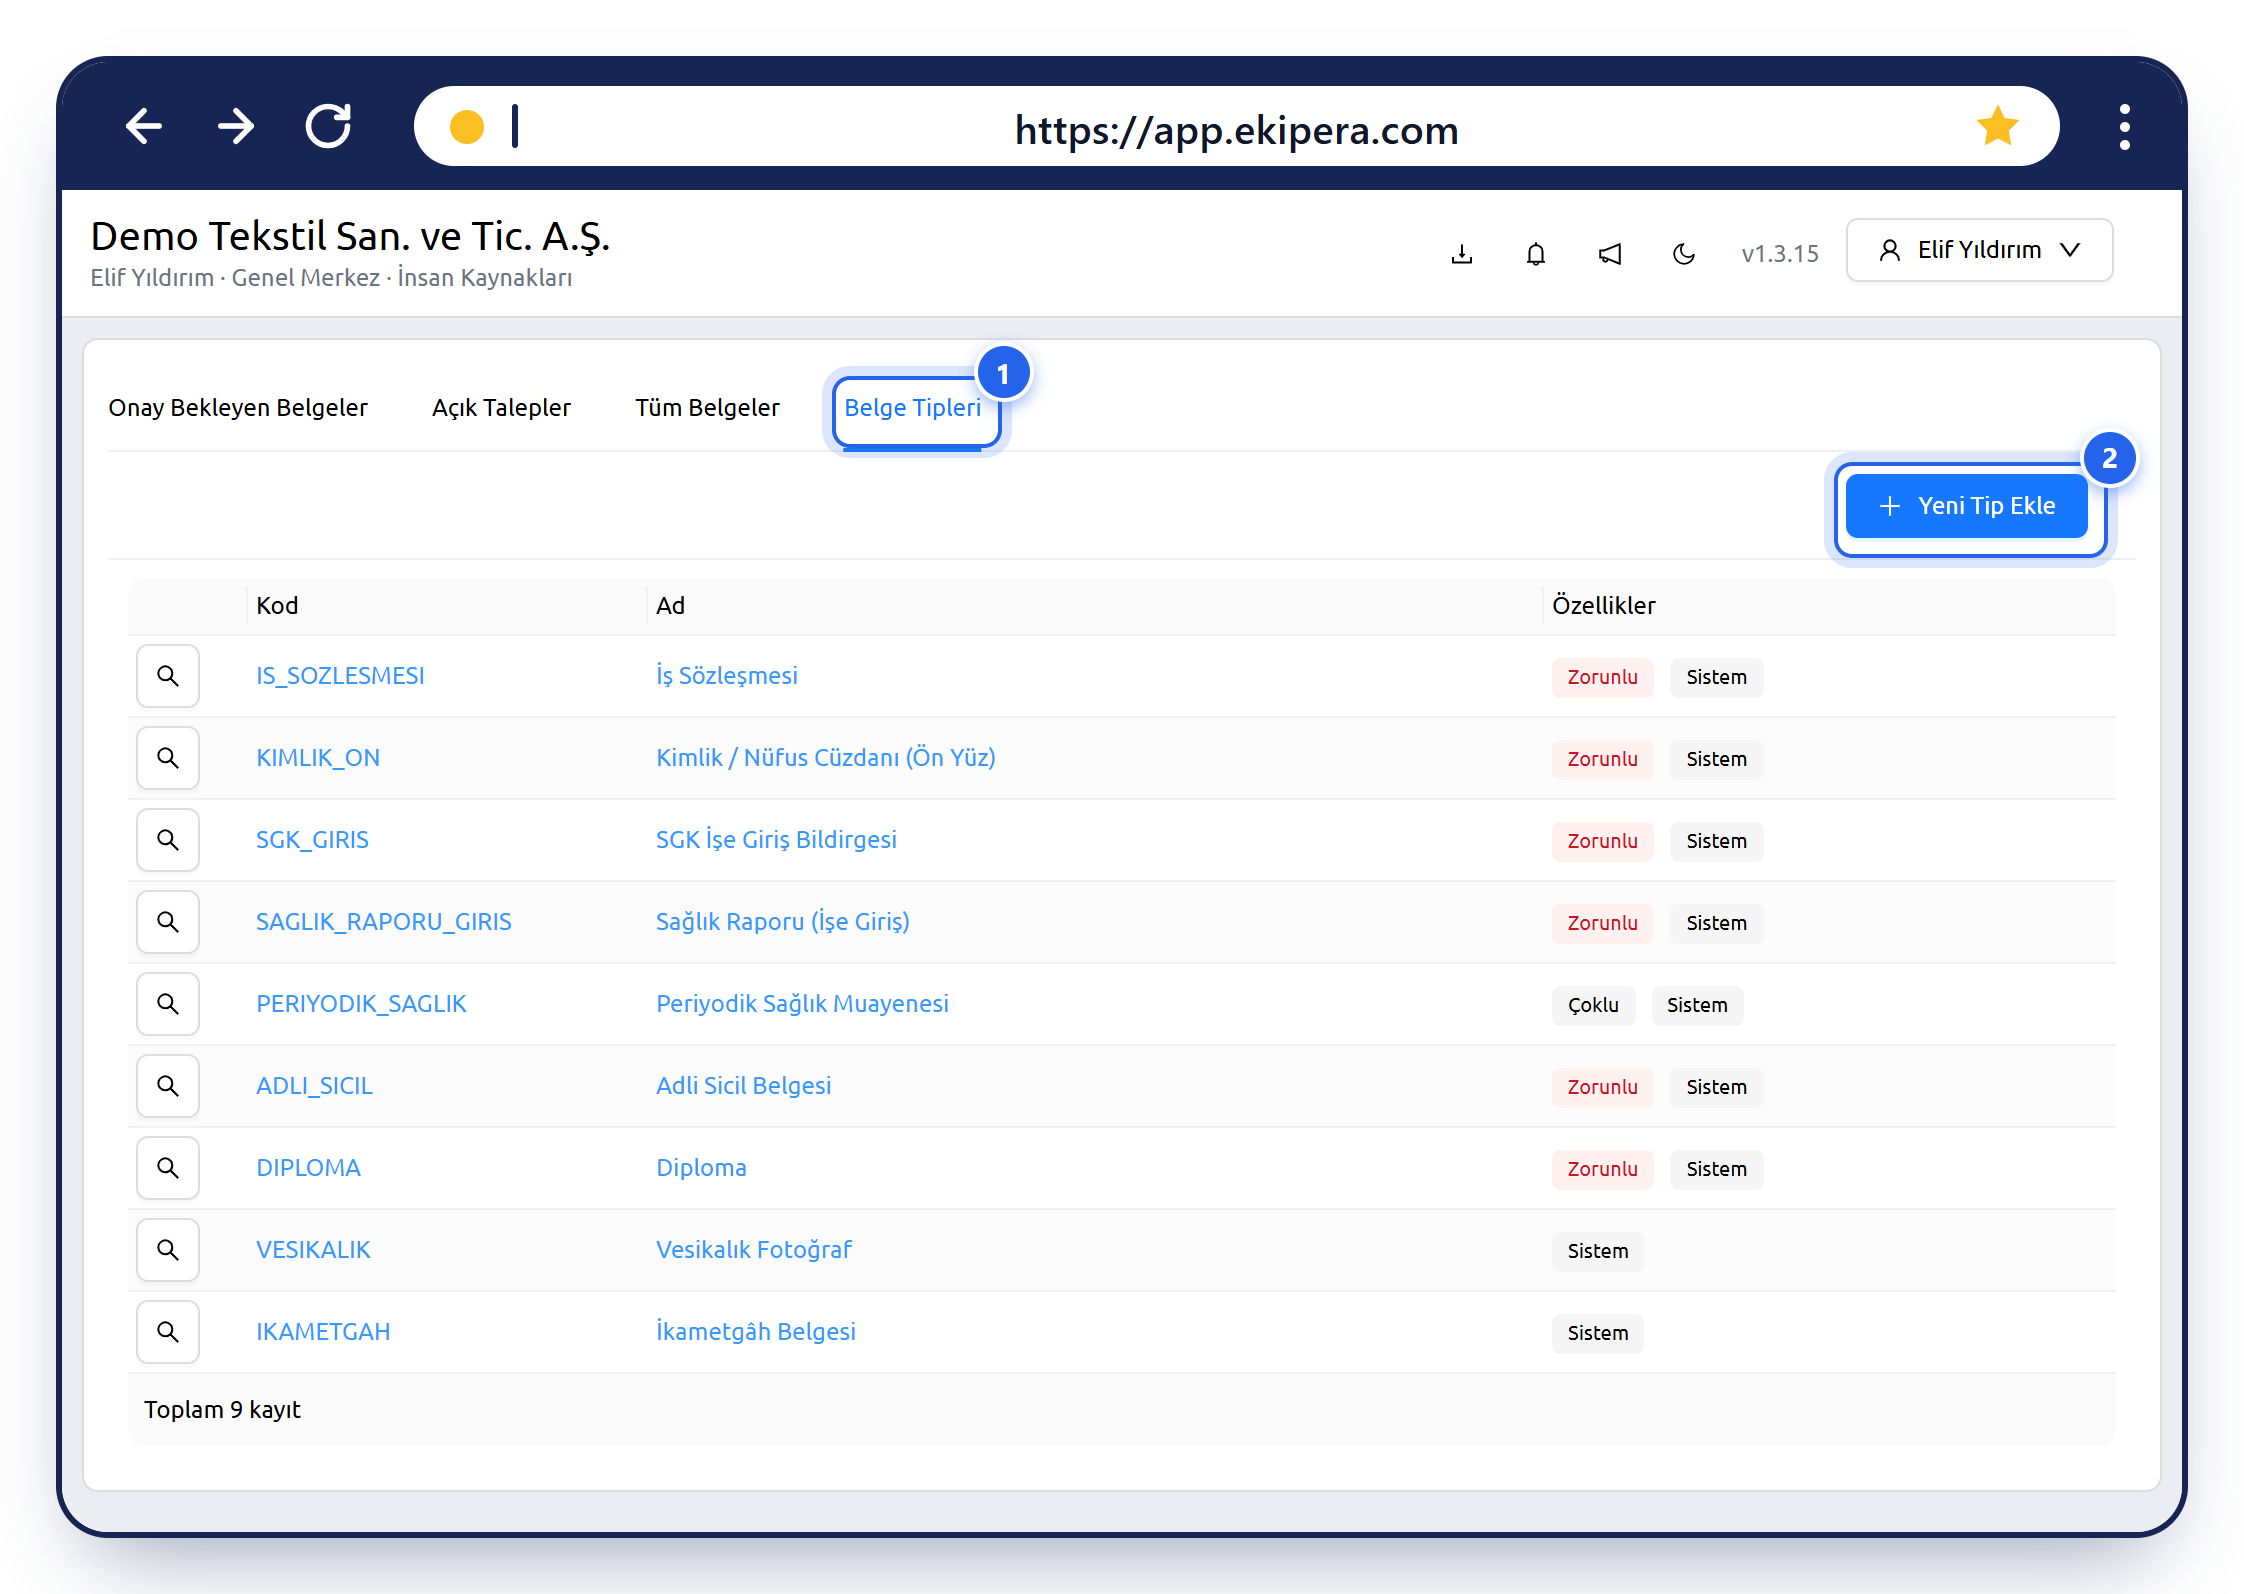Click the Kimlik / Nüfus Cüzdanı (Ön Yüz) link

pyautogui.click(x=826, y=758)
